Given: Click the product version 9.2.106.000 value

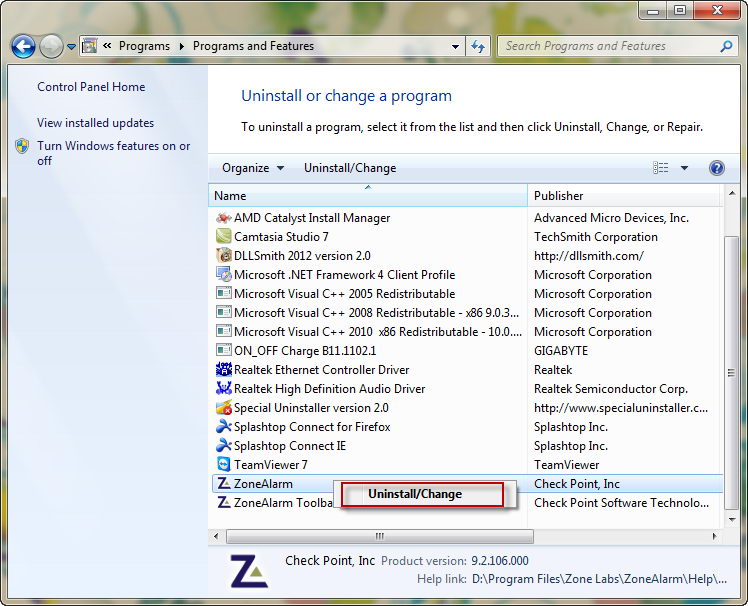Looking at the screenshot, I should [x=500, y=561].
